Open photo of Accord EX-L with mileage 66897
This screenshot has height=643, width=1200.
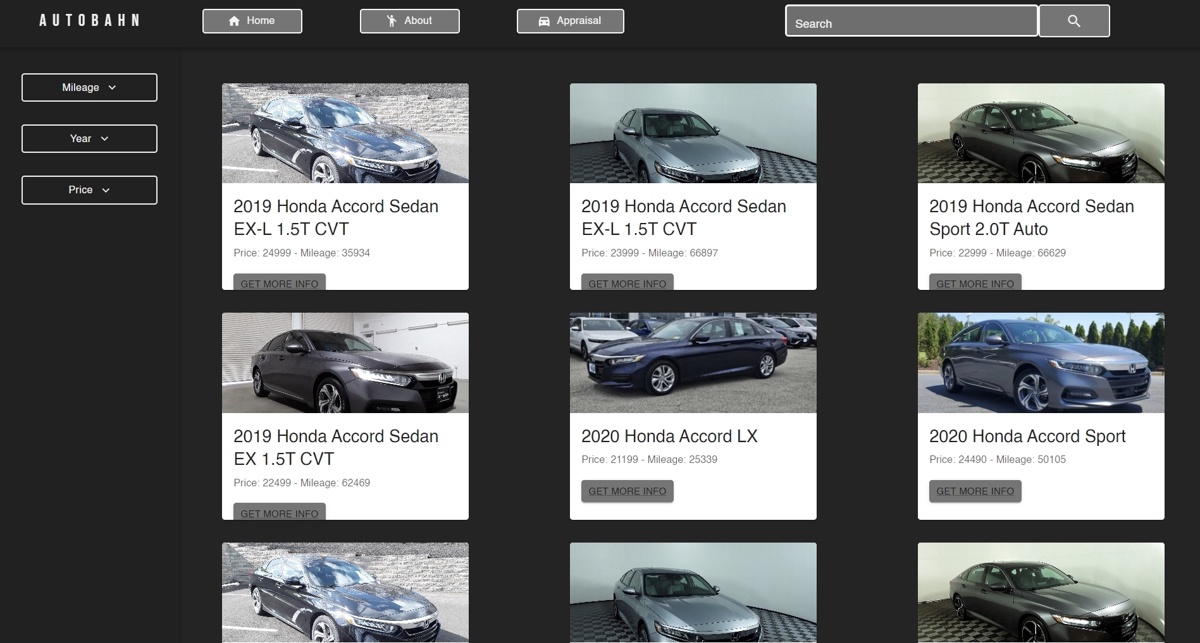[x=693, y=133]
